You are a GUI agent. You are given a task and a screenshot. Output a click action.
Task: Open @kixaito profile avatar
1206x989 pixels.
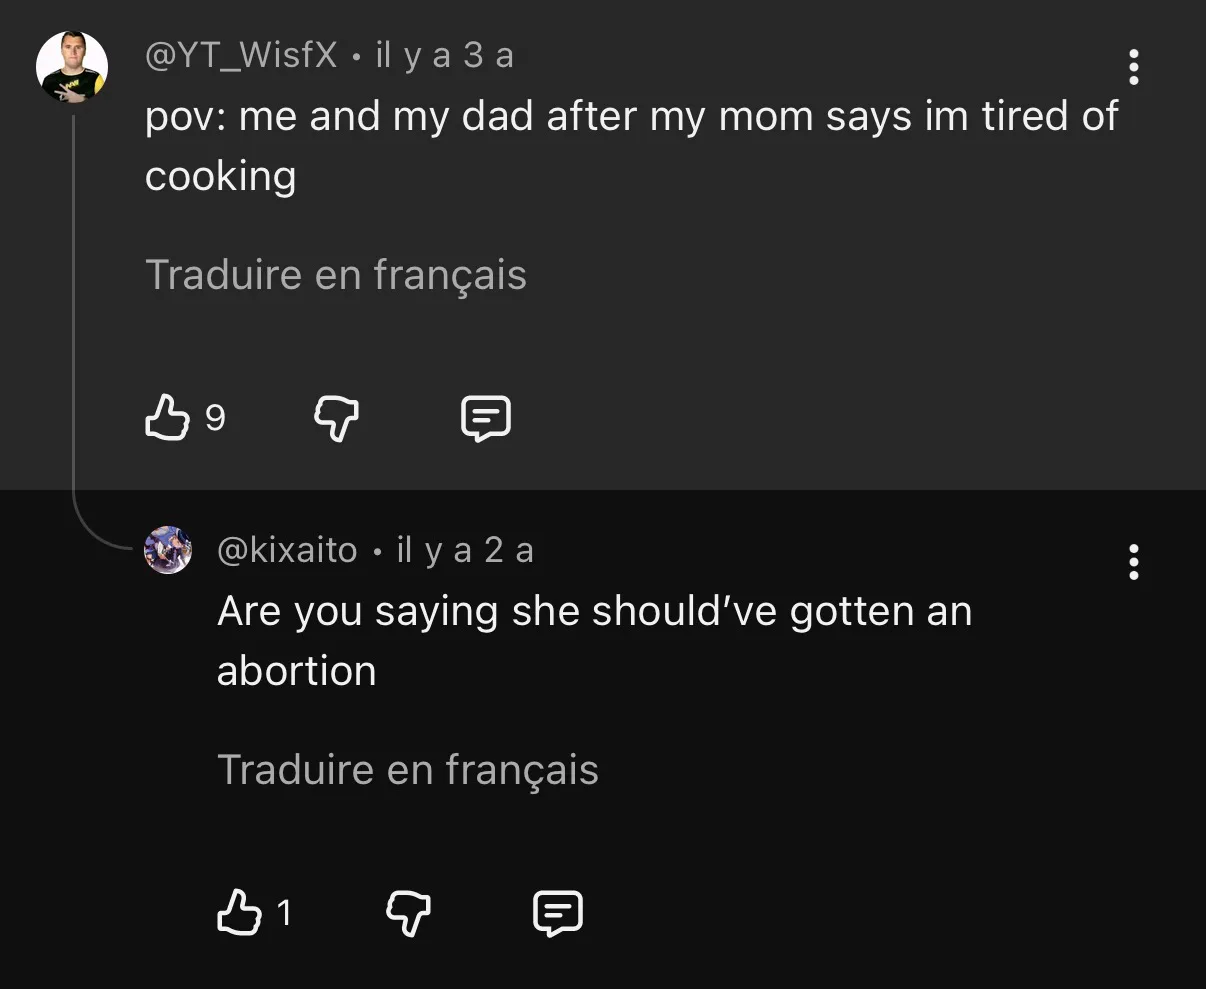coord(168,550)
